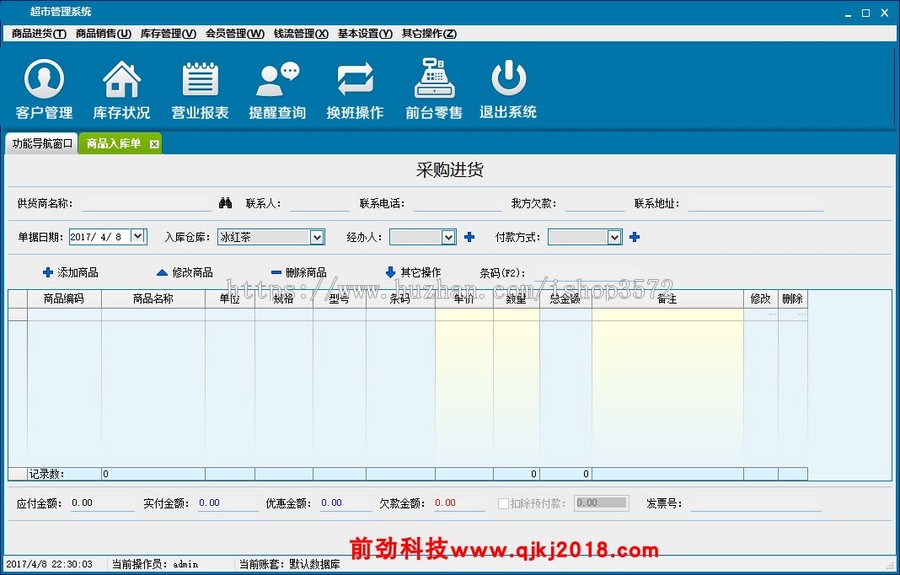Open 商品销售(U) menu
Screen dimensions: 900x575
tap(103, 34)
